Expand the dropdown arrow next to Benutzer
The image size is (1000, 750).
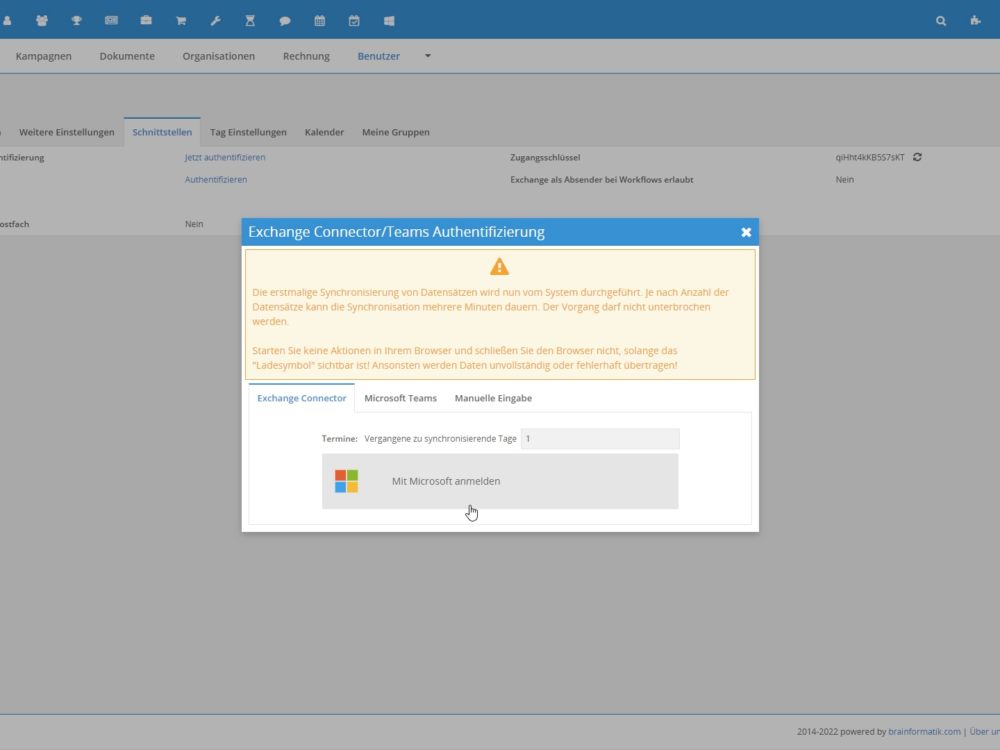[x=428, y=56]
